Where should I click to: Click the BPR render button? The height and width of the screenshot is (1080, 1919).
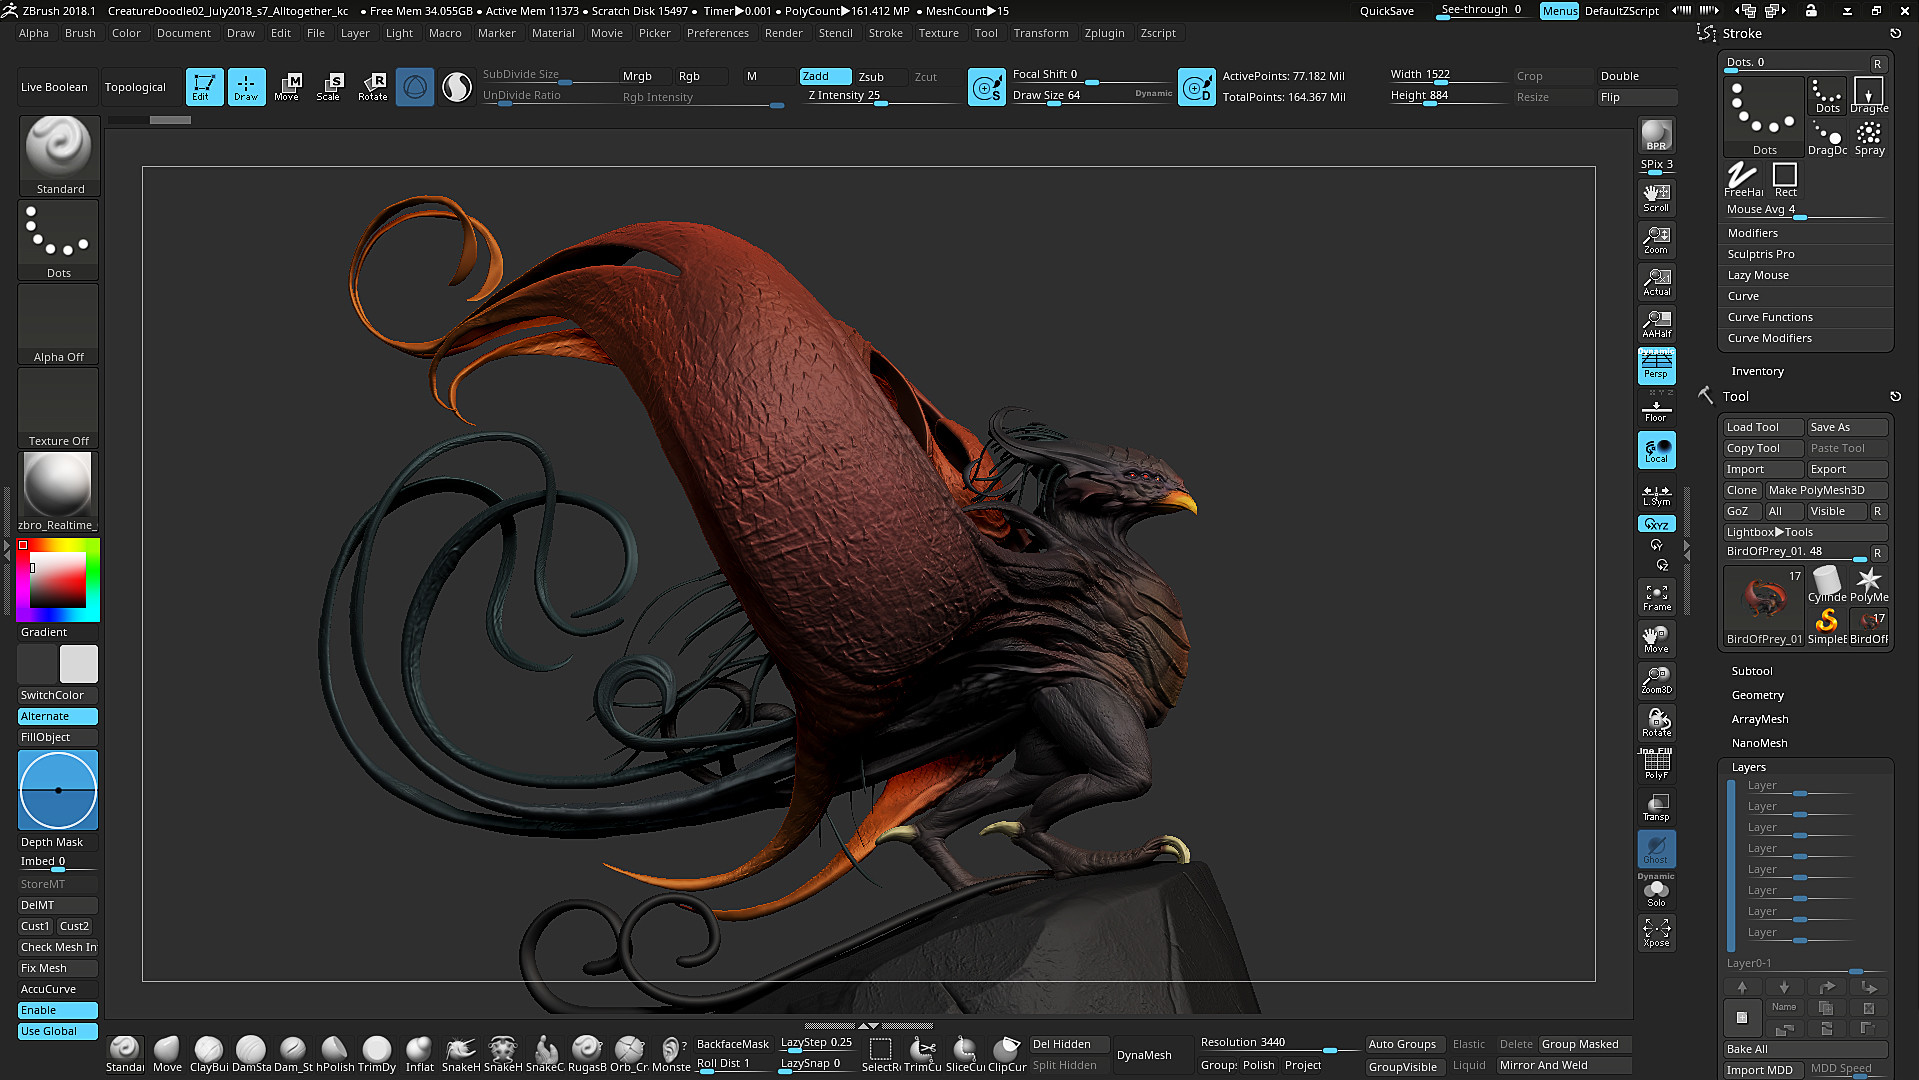(x=1656, y=136)
